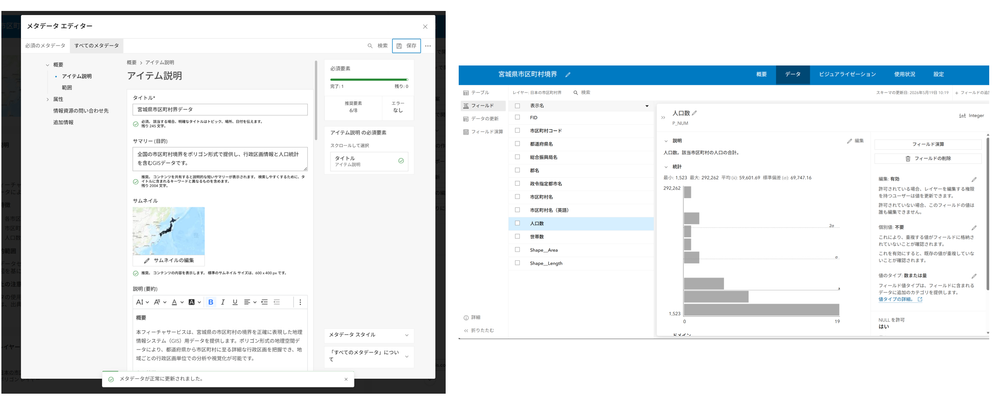999x399 pixels.
Task: Click the タイトル input field
Action: (x=220, y=110)
